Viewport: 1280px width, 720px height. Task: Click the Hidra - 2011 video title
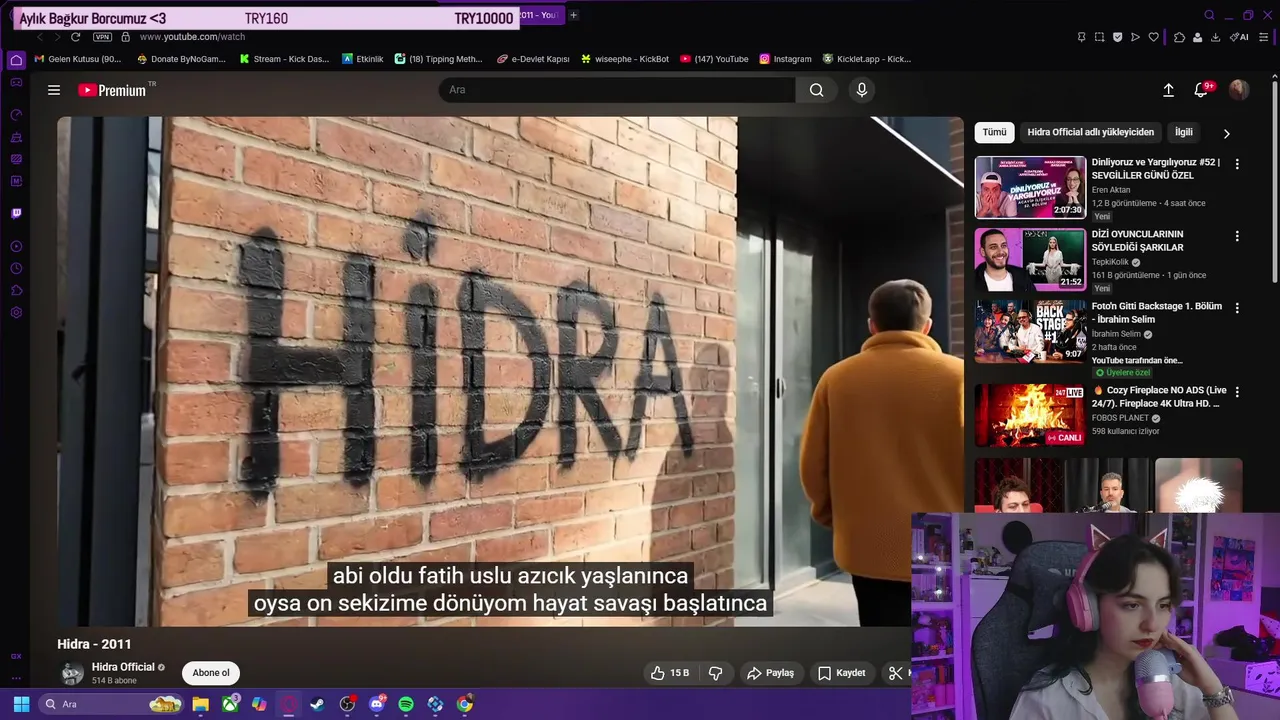[x=94, y=644]
